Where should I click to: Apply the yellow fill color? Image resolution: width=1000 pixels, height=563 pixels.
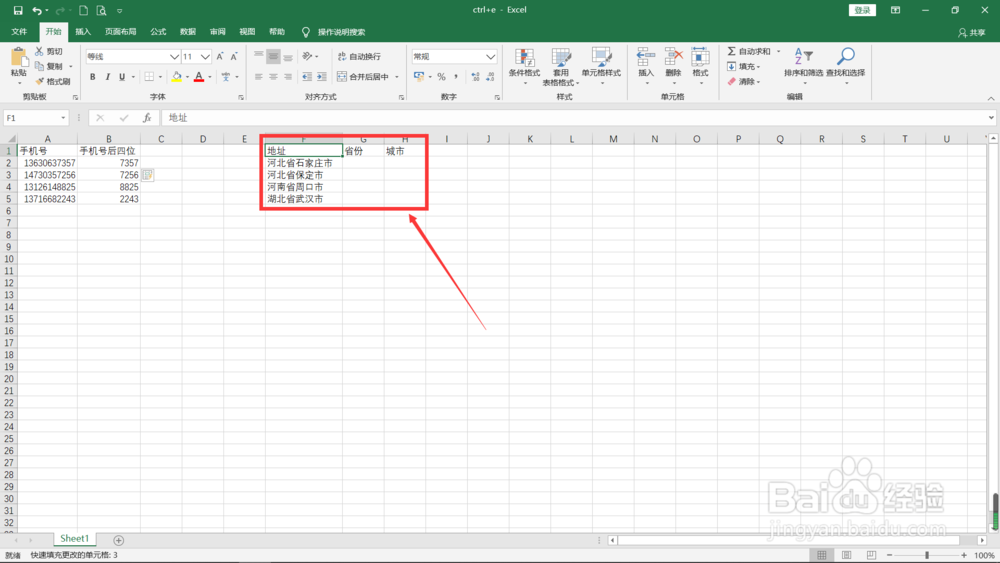177,77
